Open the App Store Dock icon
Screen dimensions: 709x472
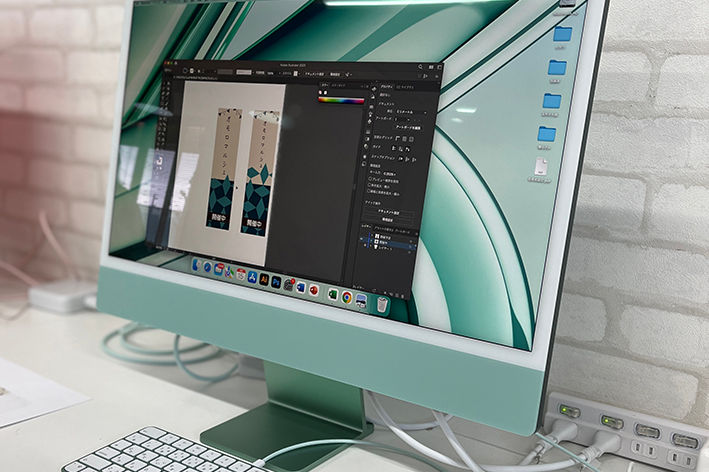tap(252, 277)
